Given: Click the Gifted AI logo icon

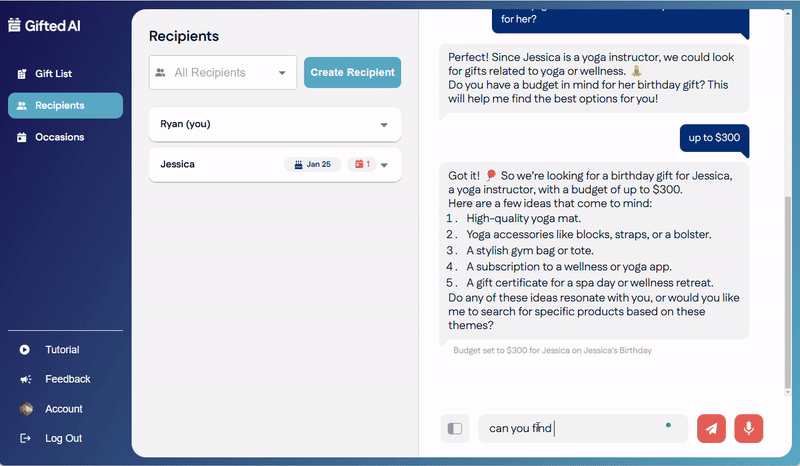Looking at the screenshot, I should (x=14, y=26).
